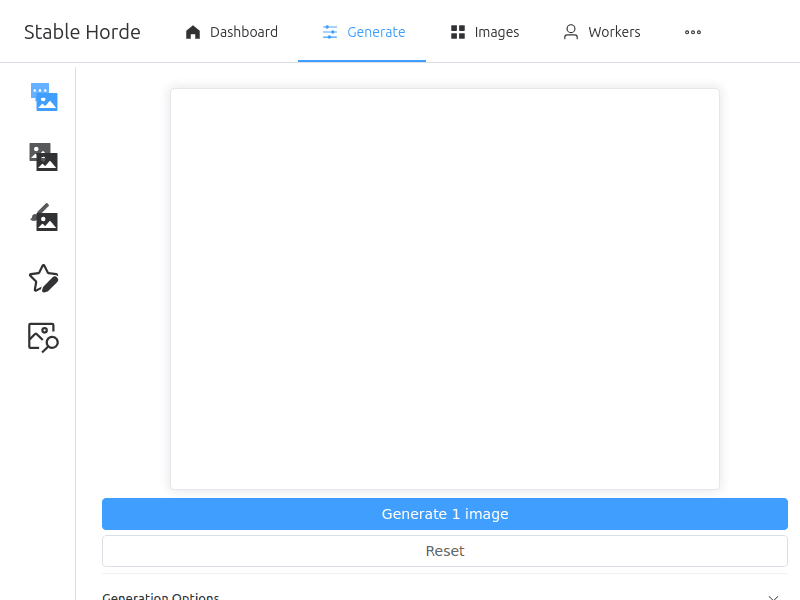Open the three-dots overflow menu
Screen dimensions: 800x600
point(693,32)
